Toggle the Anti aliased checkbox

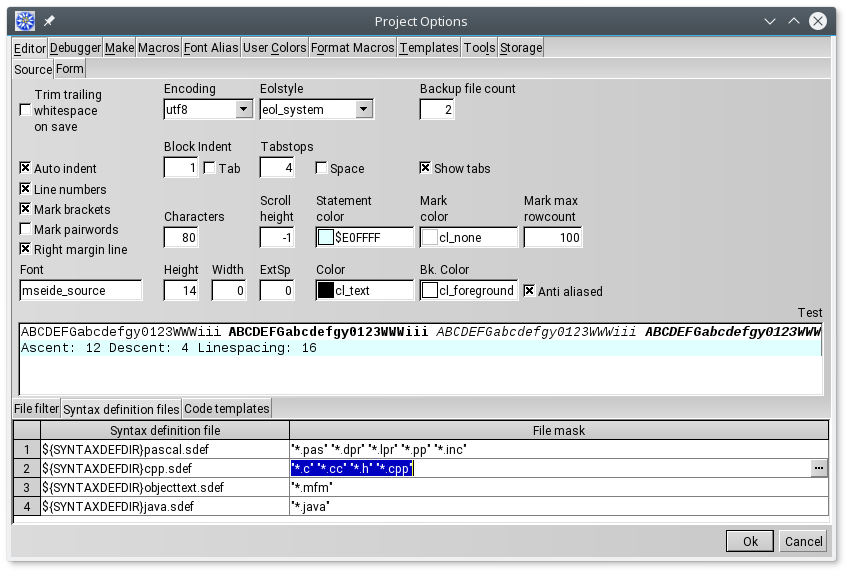pyautogui.click(x=529, y=291)
